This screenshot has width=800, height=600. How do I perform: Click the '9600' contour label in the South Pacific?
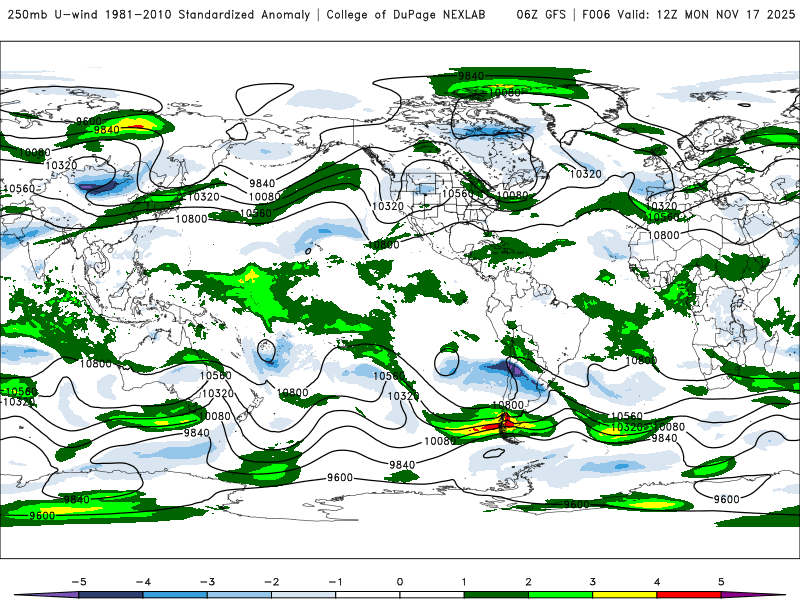click(340, 478)
